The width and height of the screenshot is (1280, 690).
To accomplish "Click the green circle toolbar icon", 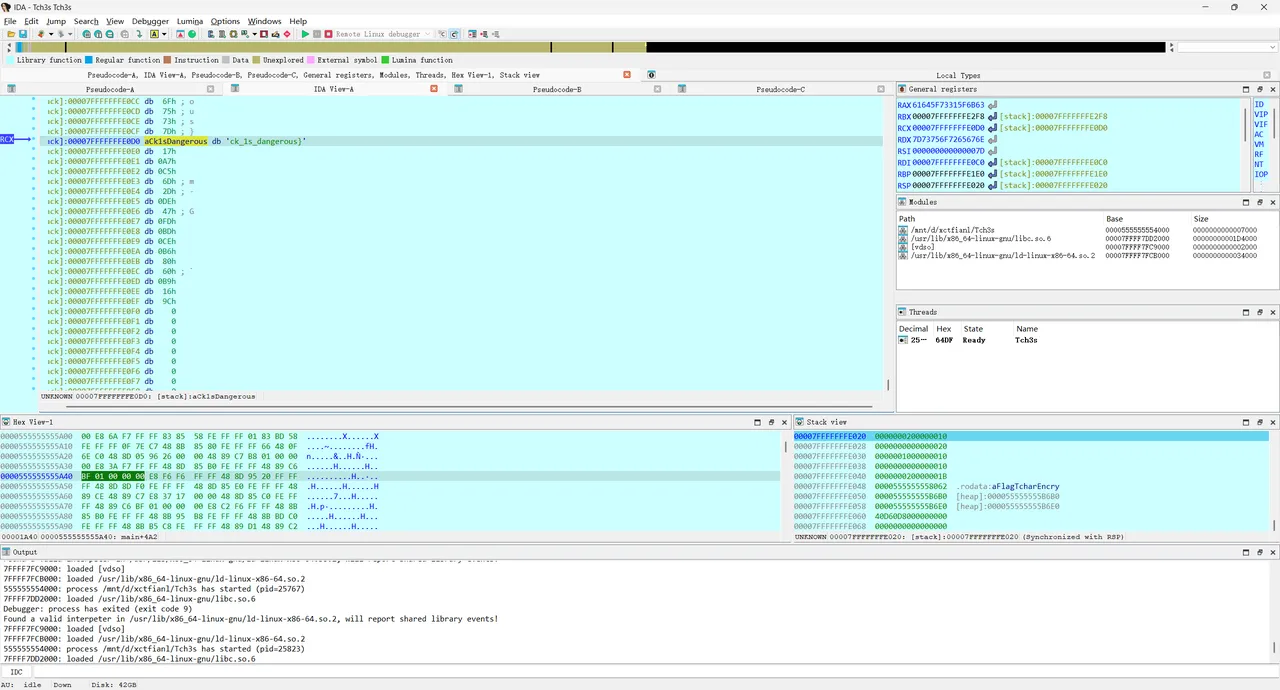I will click(x=192, y=34).
